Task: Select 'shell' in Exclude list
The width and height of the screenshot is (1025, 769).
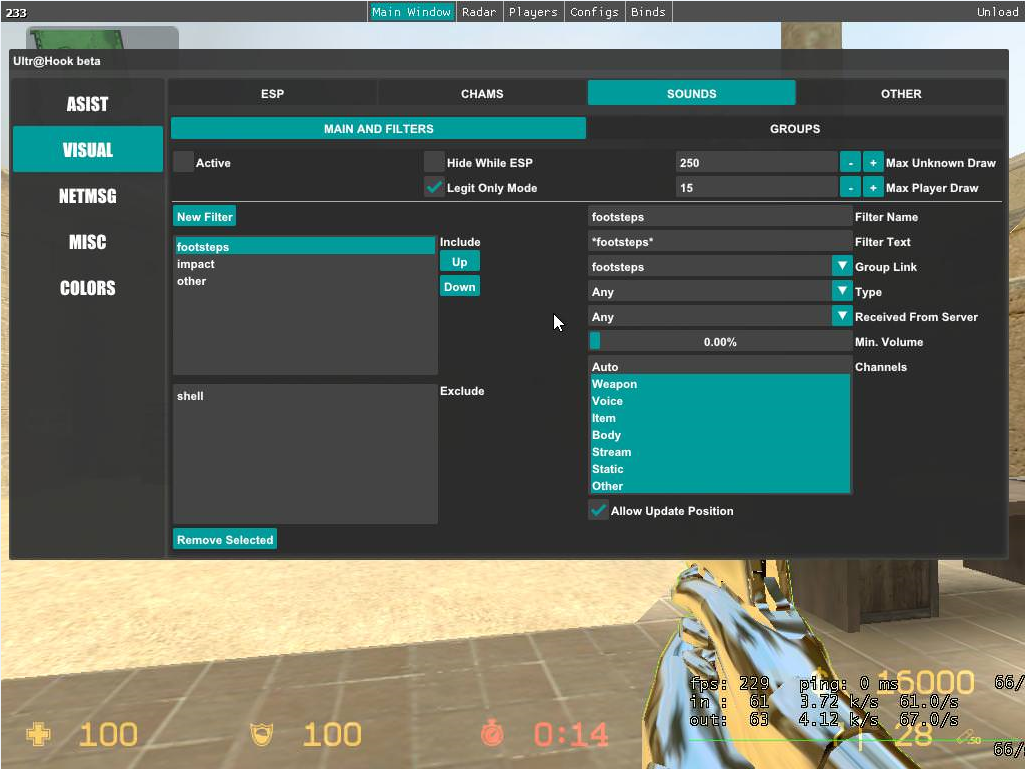Action: [305, 396]
